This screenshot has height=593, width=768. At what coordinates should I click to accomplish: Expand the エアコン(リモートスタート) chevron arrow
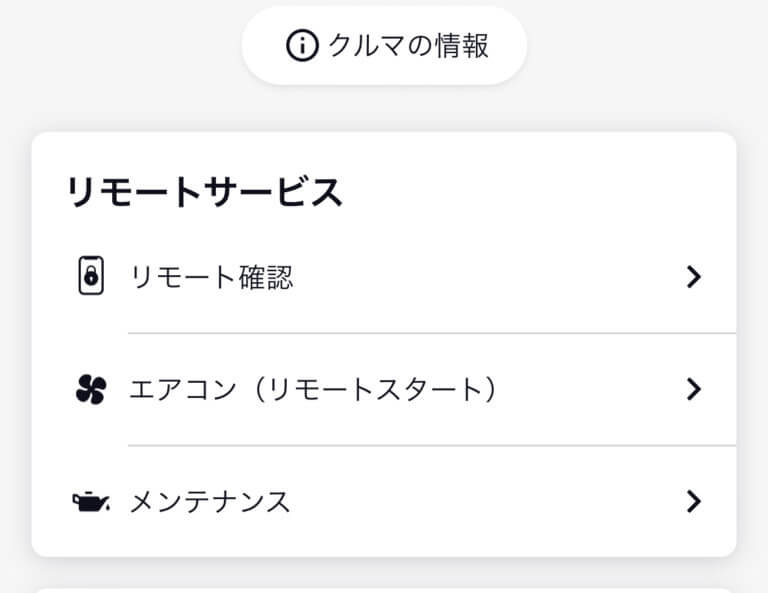(694, 389)
